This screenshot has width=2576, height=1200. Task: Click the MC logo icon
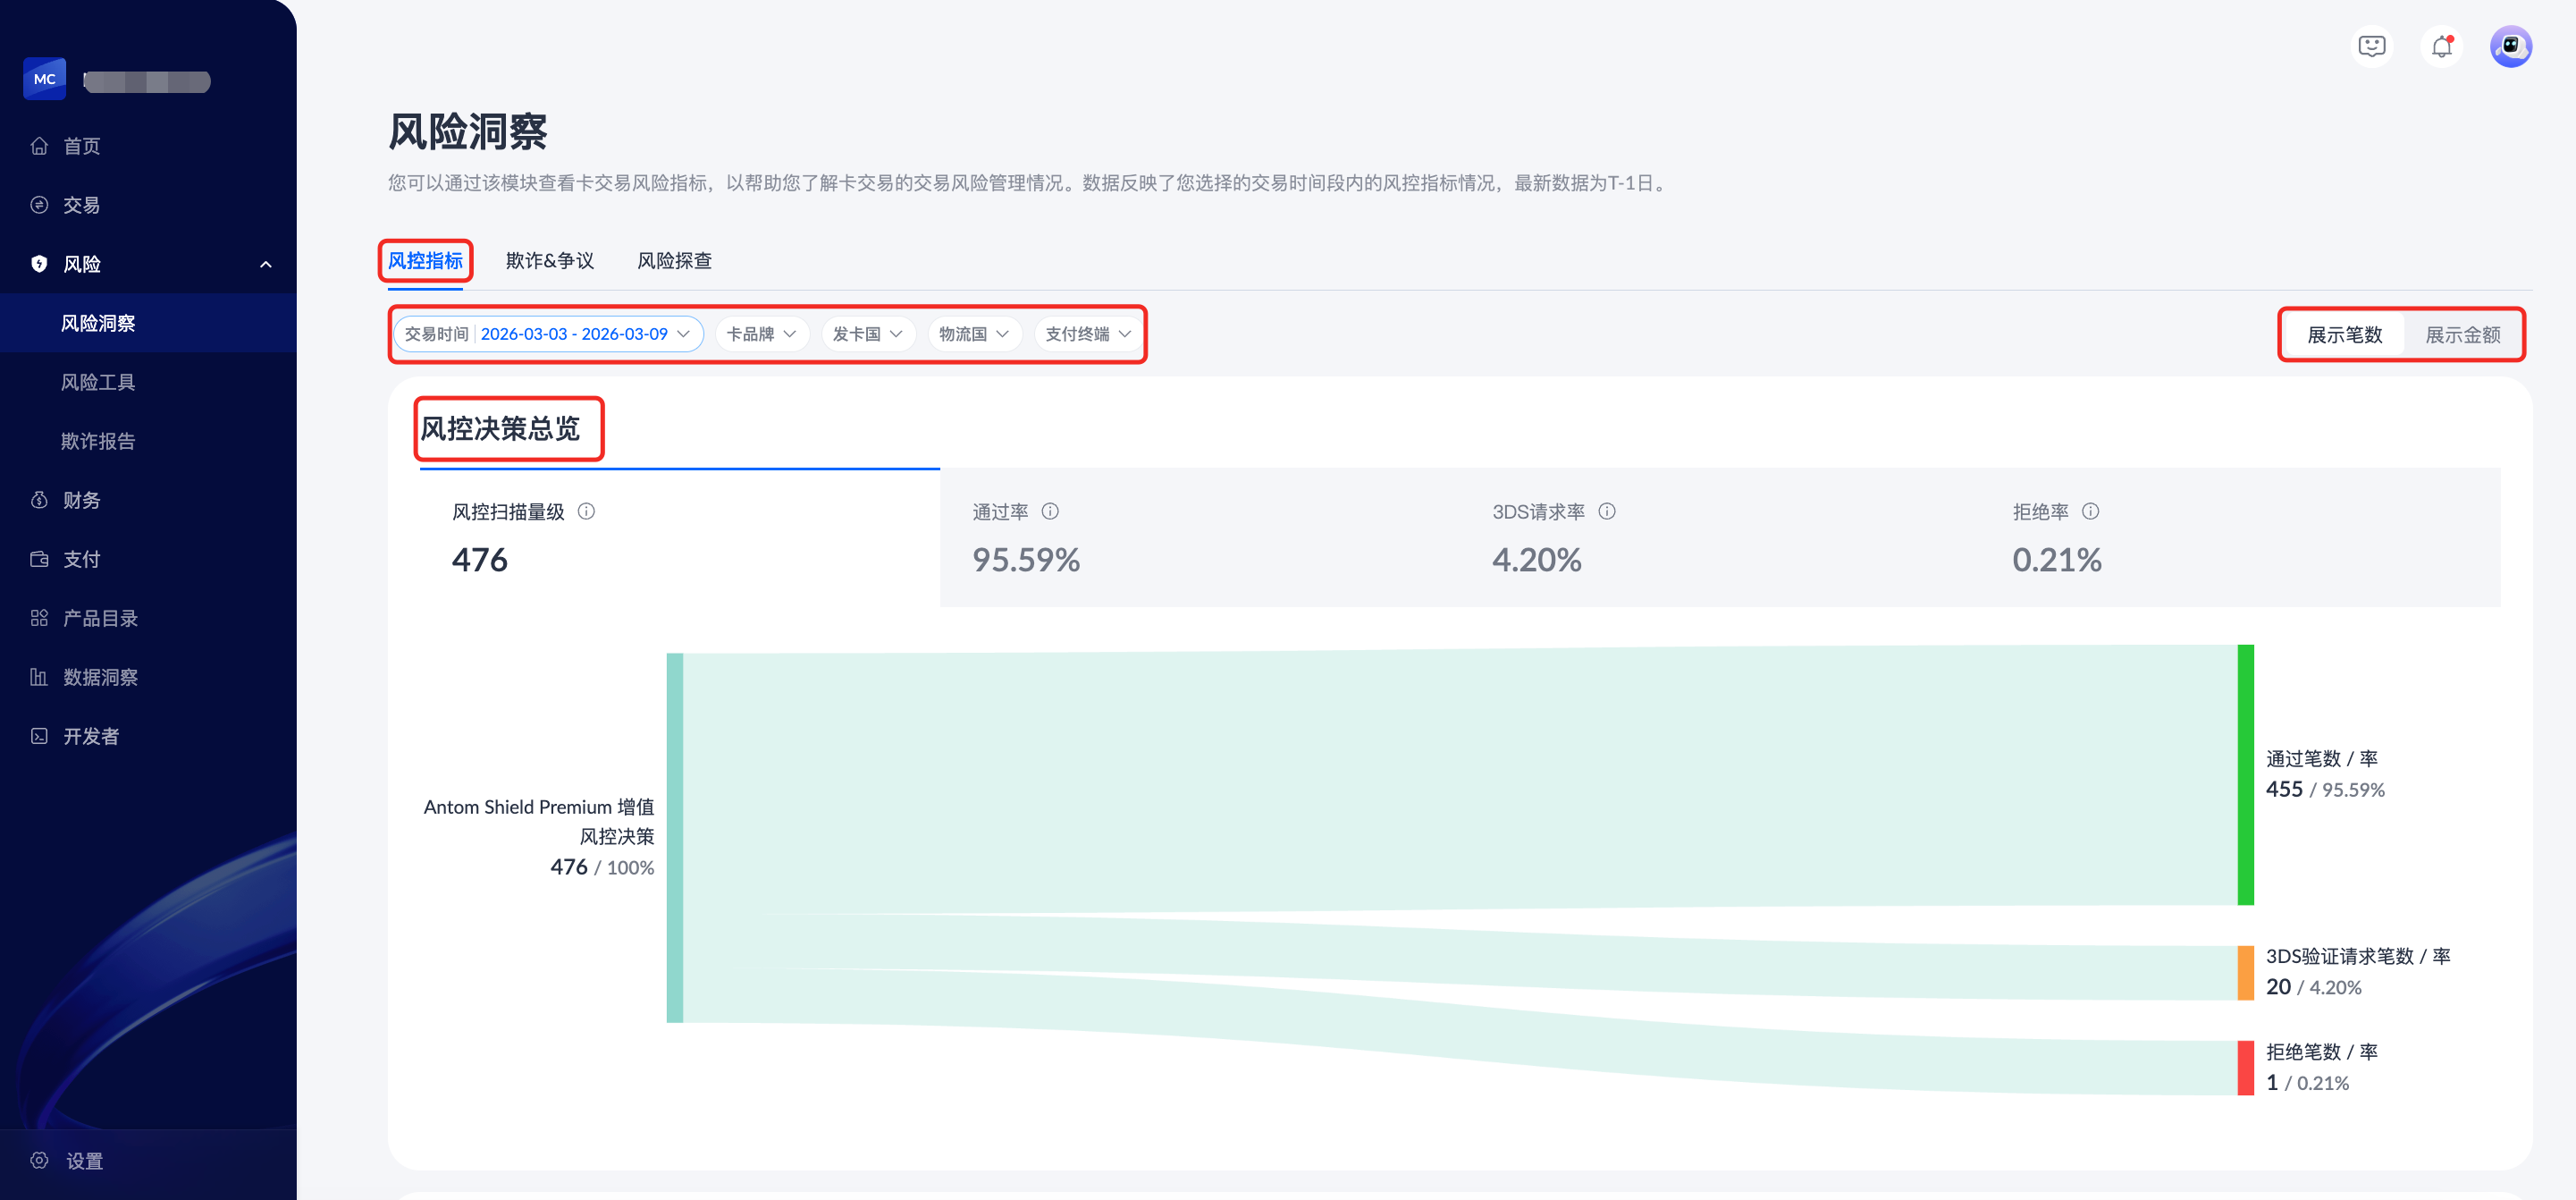point(45,79)
